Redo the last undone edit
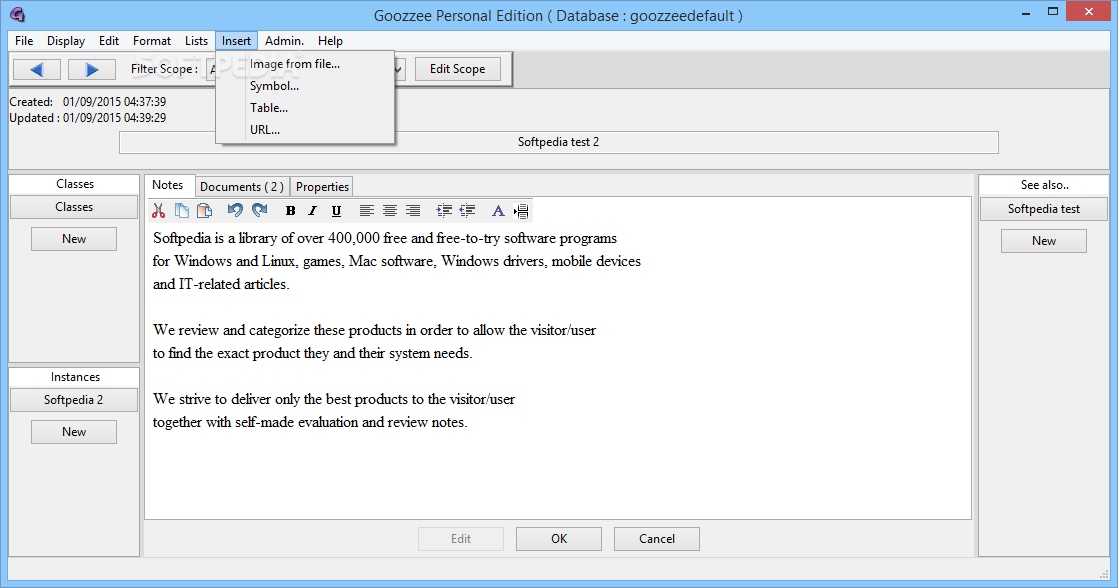This screenshot has height=588, width=1118. [260, 210]
